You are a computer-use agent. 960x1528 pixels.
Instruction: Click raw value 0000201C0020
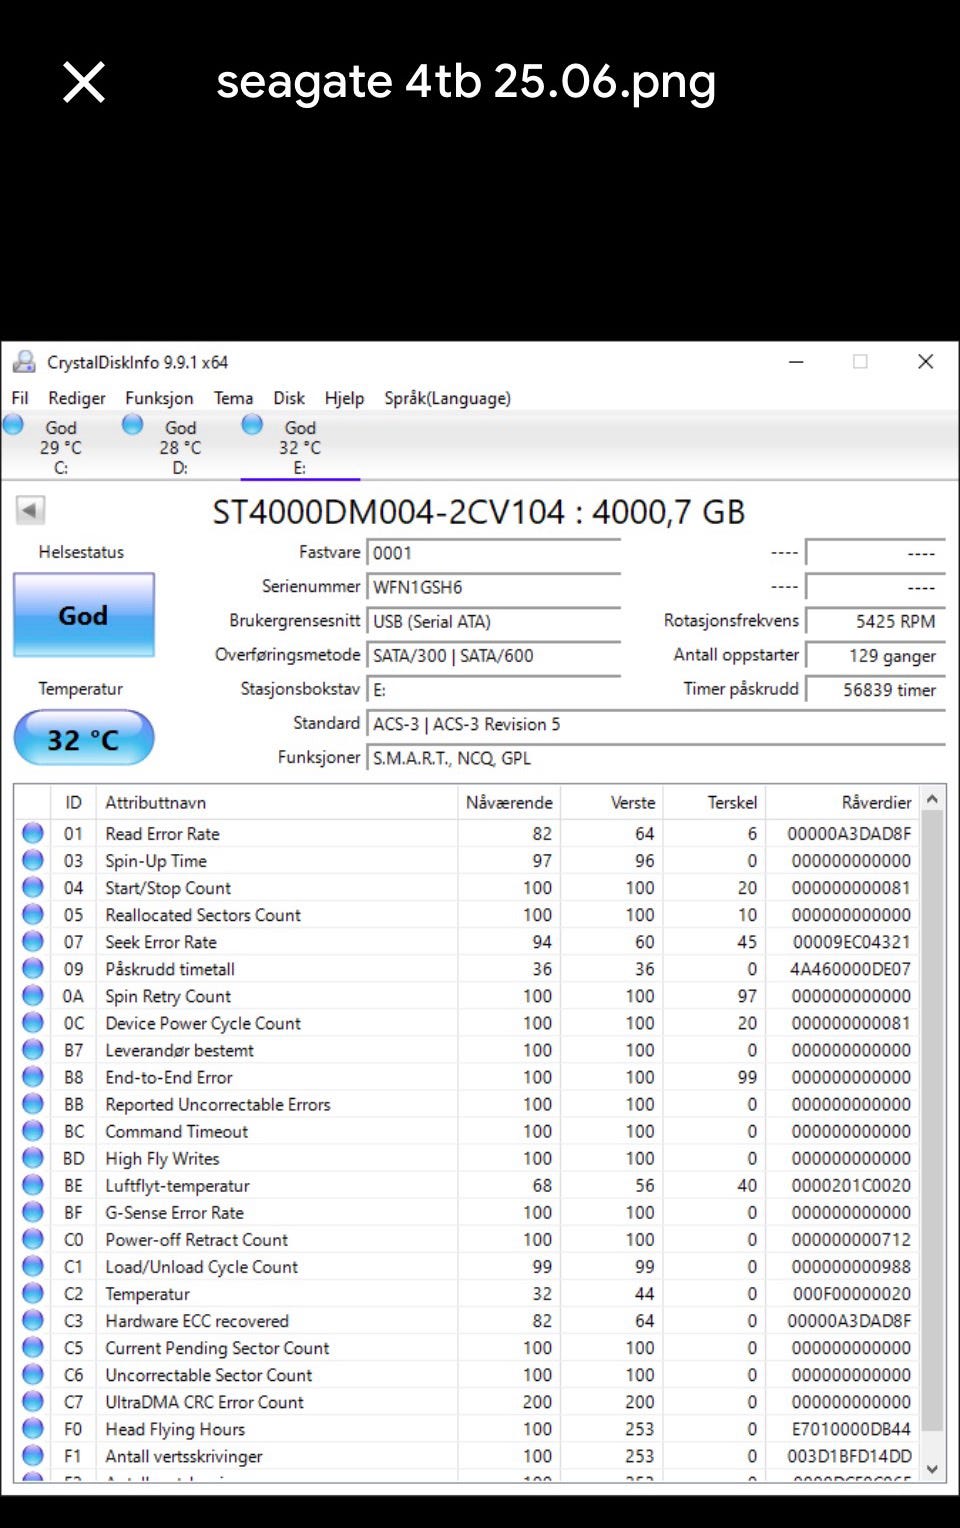pyautogui.click(x=850, y=1184)
